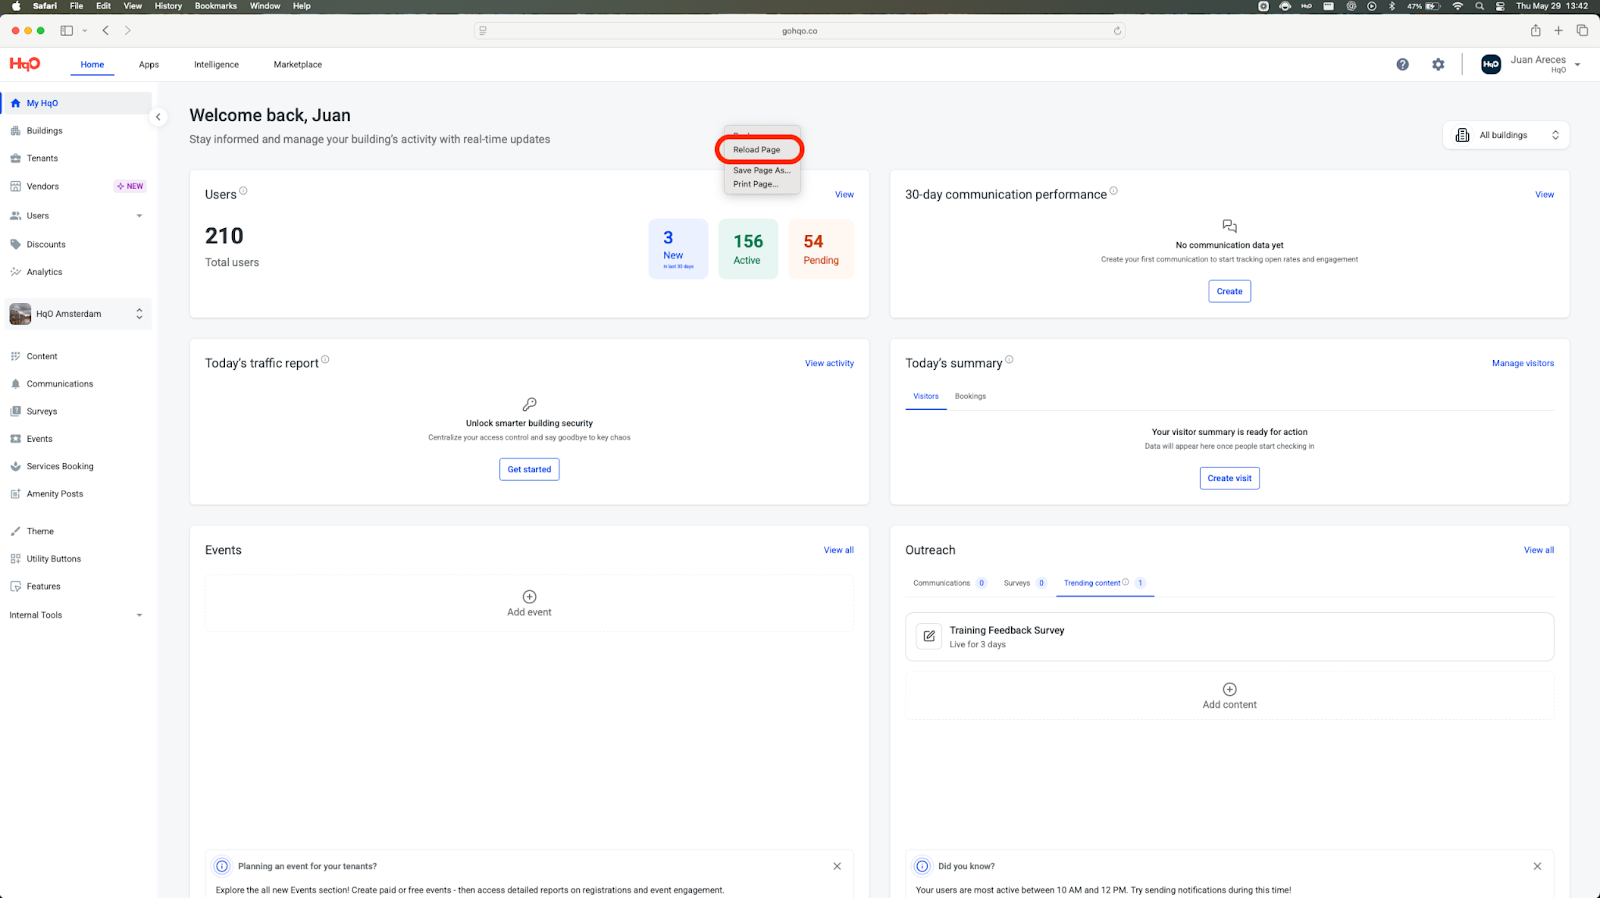Expand the Internal Tools section
This screenshot has height=898, width=1600.
click(139, 615)
